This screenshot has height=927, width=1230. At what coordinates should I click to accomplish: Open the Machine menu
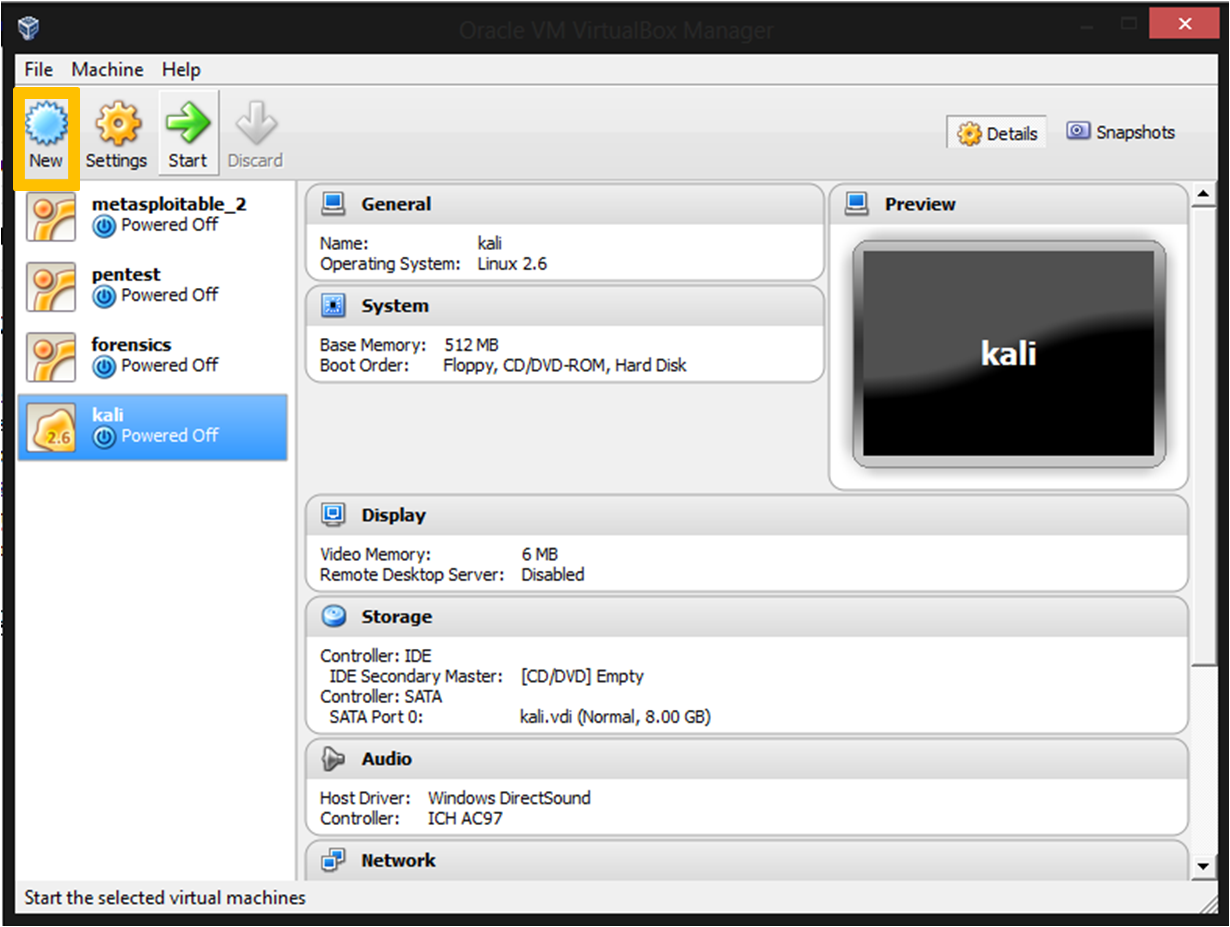(107, 69)
